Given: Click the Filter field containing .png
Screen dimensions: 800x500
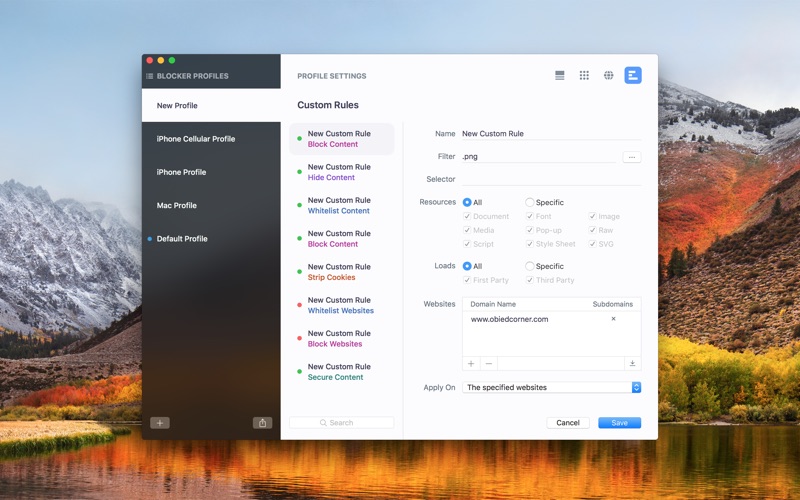Looking at the screenshot, I should [x=539, y=157].
